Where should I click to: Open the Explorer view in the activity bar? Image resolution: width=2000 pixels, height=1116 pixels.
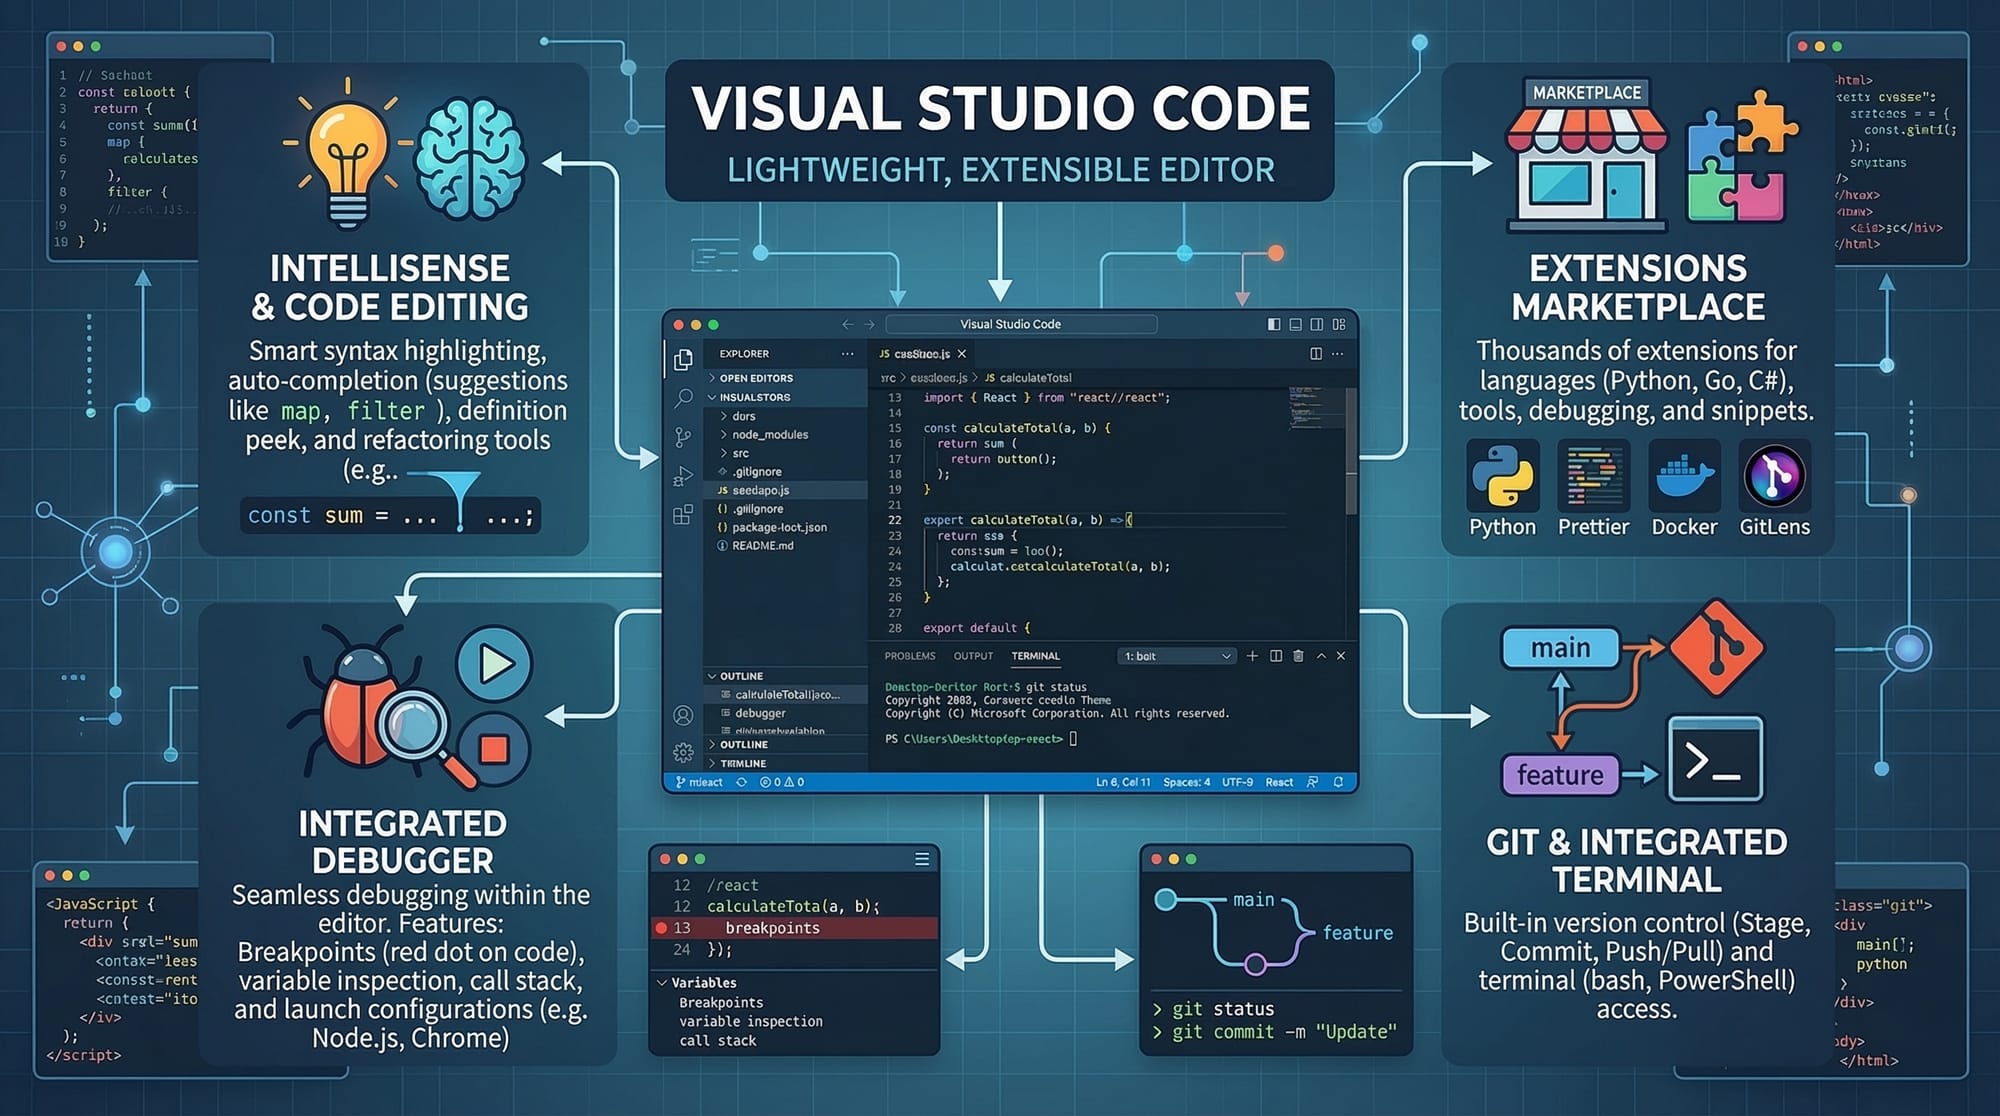pyautogui.click(x=682, y=359)
